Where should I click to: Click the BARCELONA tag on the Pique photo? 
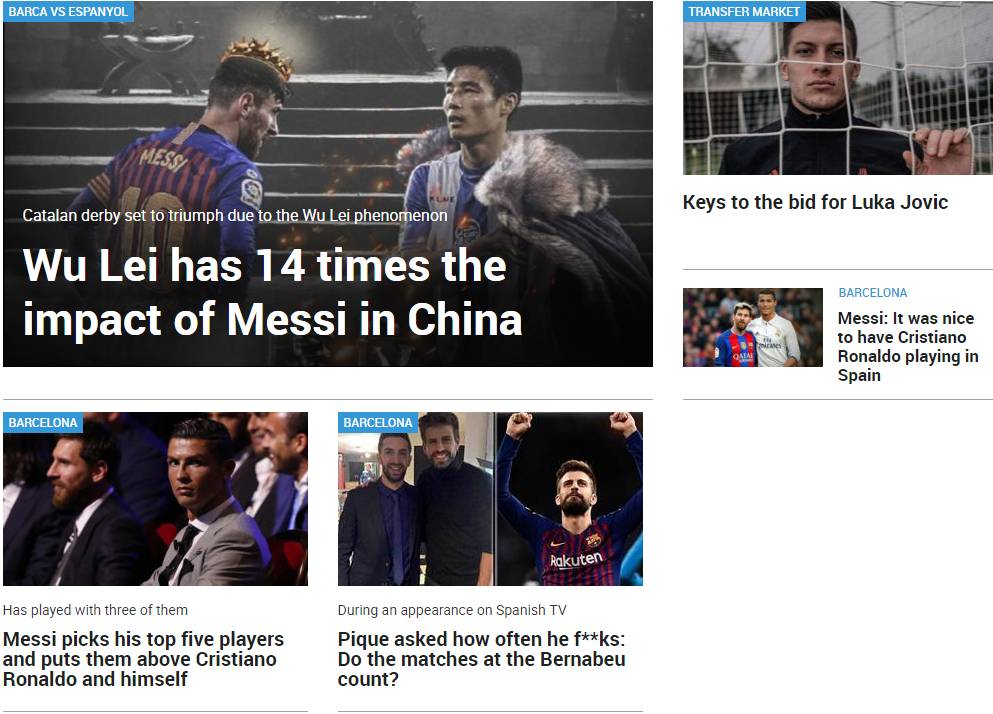point(377,423)
